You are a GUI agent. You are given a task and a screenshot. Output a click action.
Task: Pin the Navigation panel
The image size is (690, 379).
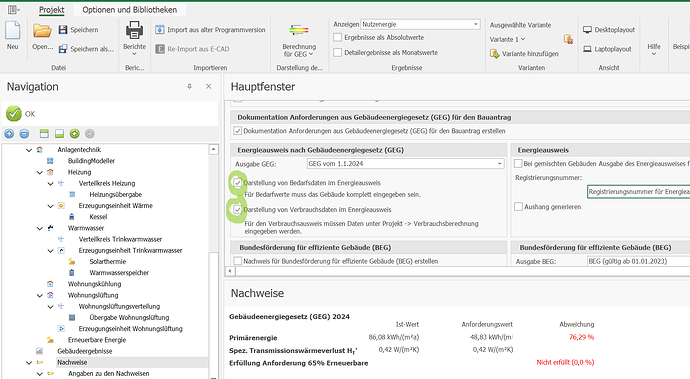[190, 87]
